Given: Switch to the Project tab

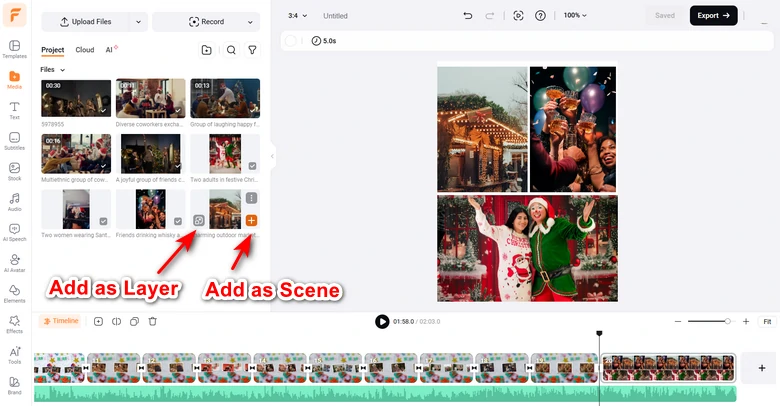Looking at the screenshot, I should point(52,50).
